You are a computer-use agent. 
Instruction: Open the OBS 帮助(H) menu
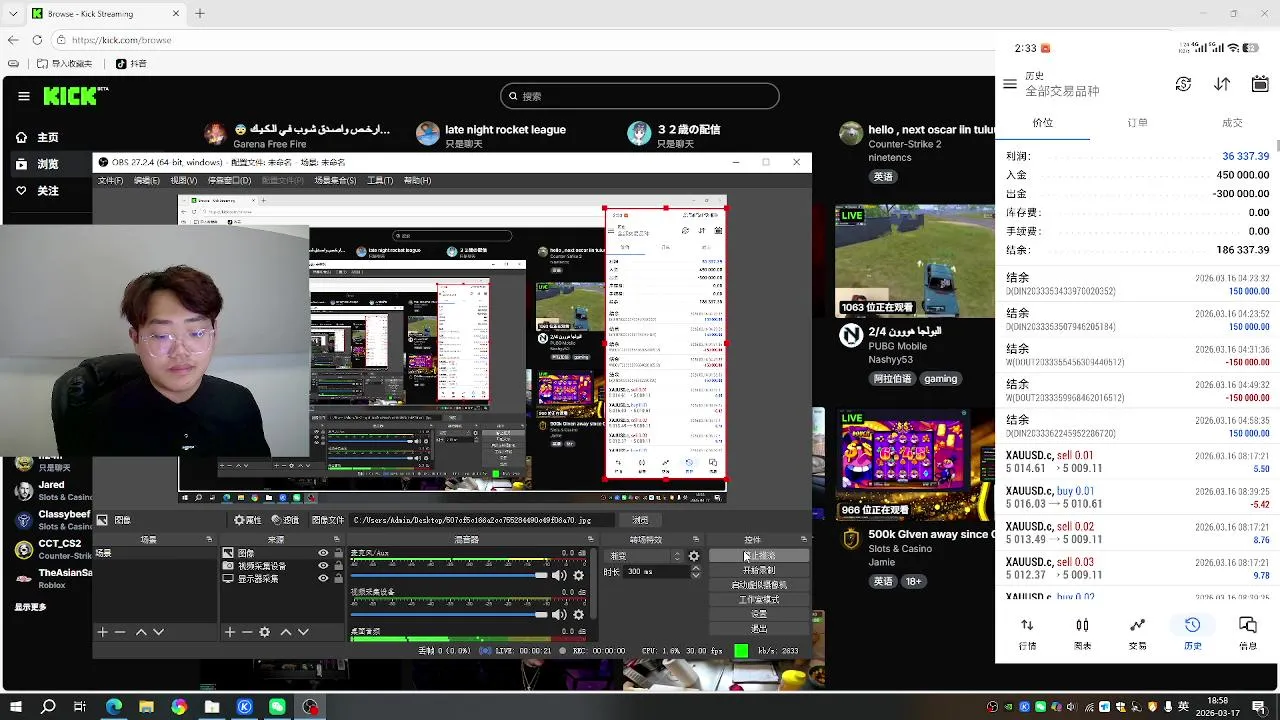417,181
